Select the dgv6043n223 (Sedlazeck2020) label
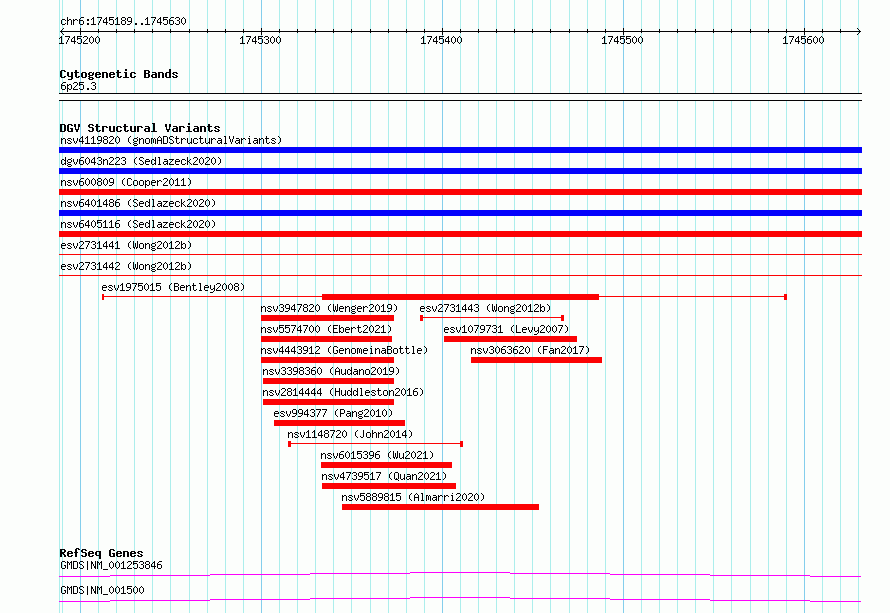The width and height of the screenshot is (890, 613). tap(141, 161)
